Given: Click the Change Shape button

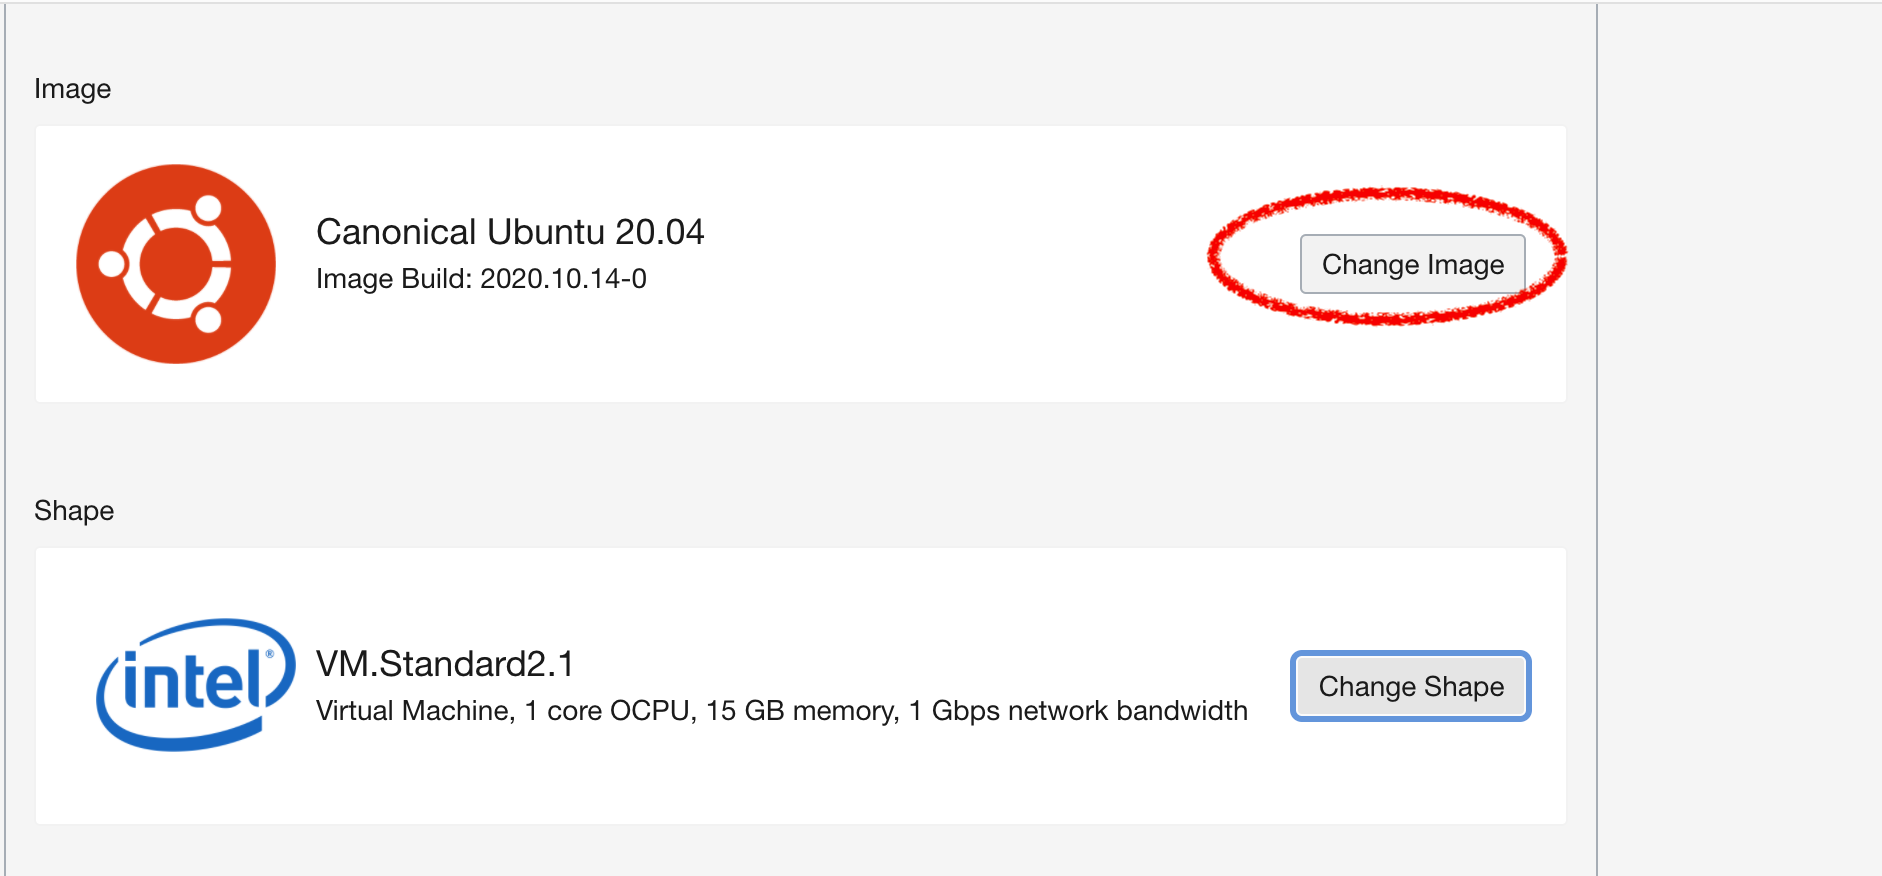Looking at the screenshot, I should click(1411, 686).
